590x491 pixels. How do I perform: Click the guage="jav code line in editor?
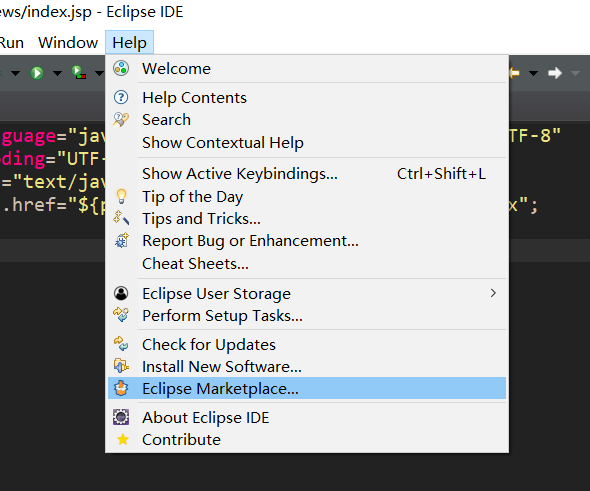pos(53,136)
